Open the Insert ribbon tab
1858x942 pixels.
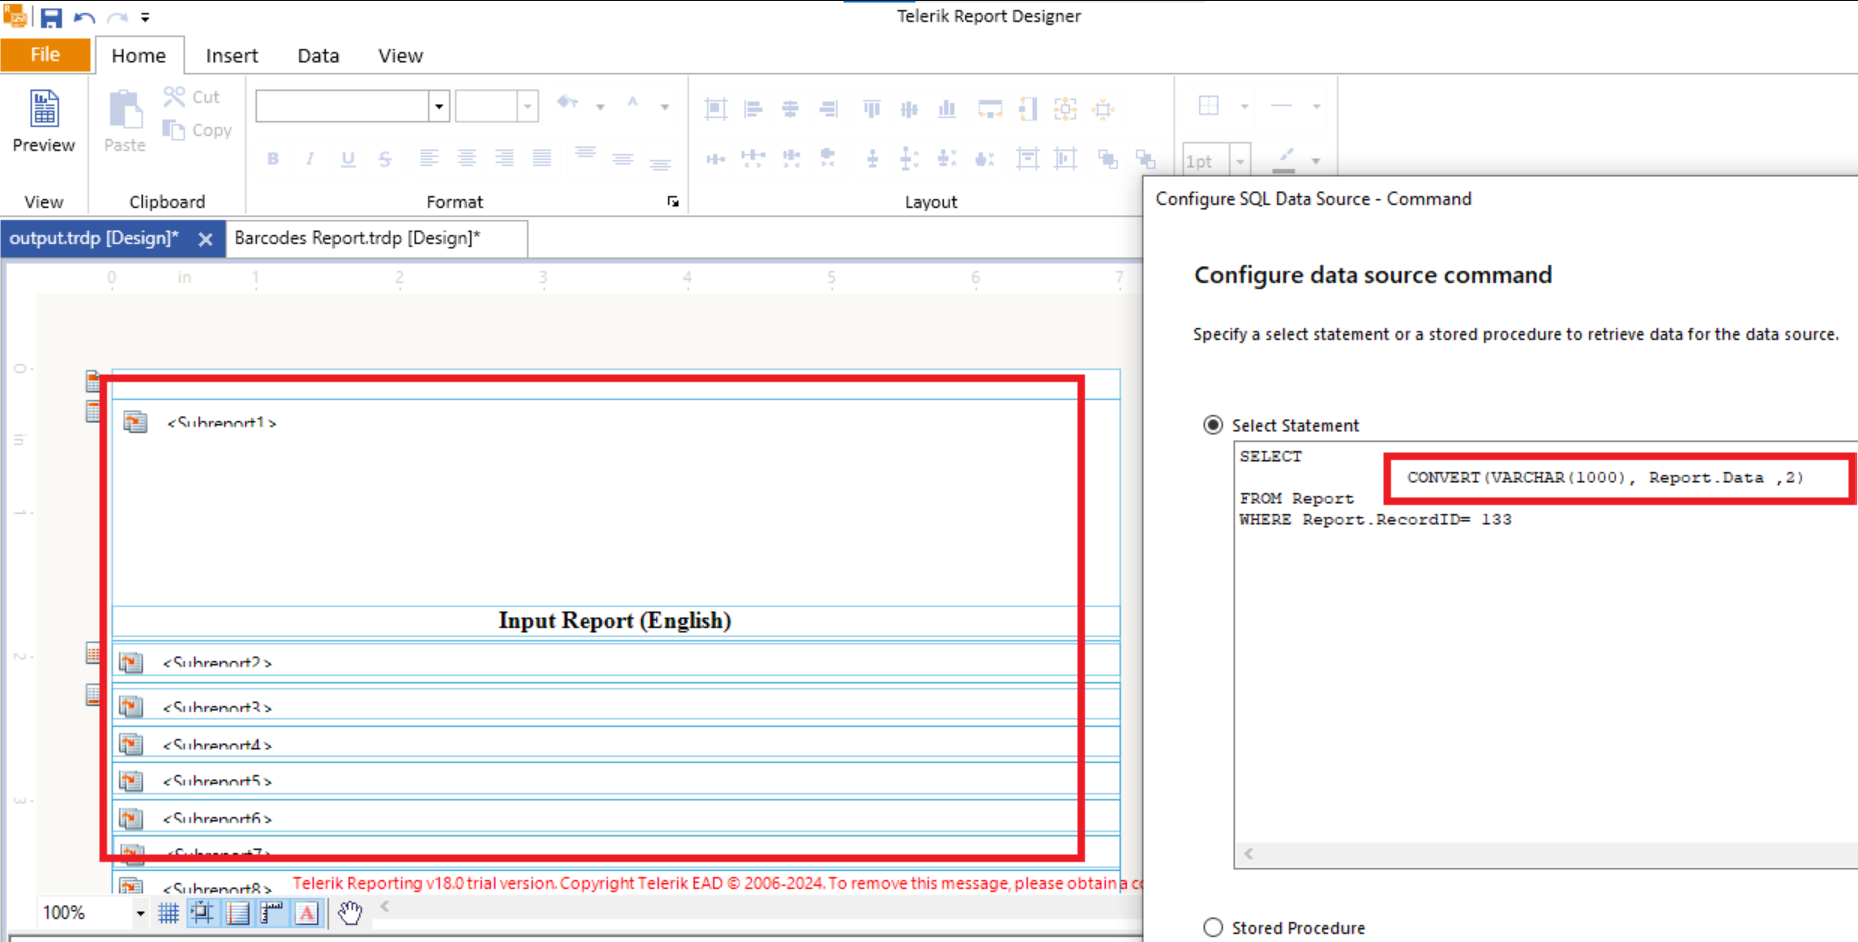pyautogui.click(x=231, y=56)
